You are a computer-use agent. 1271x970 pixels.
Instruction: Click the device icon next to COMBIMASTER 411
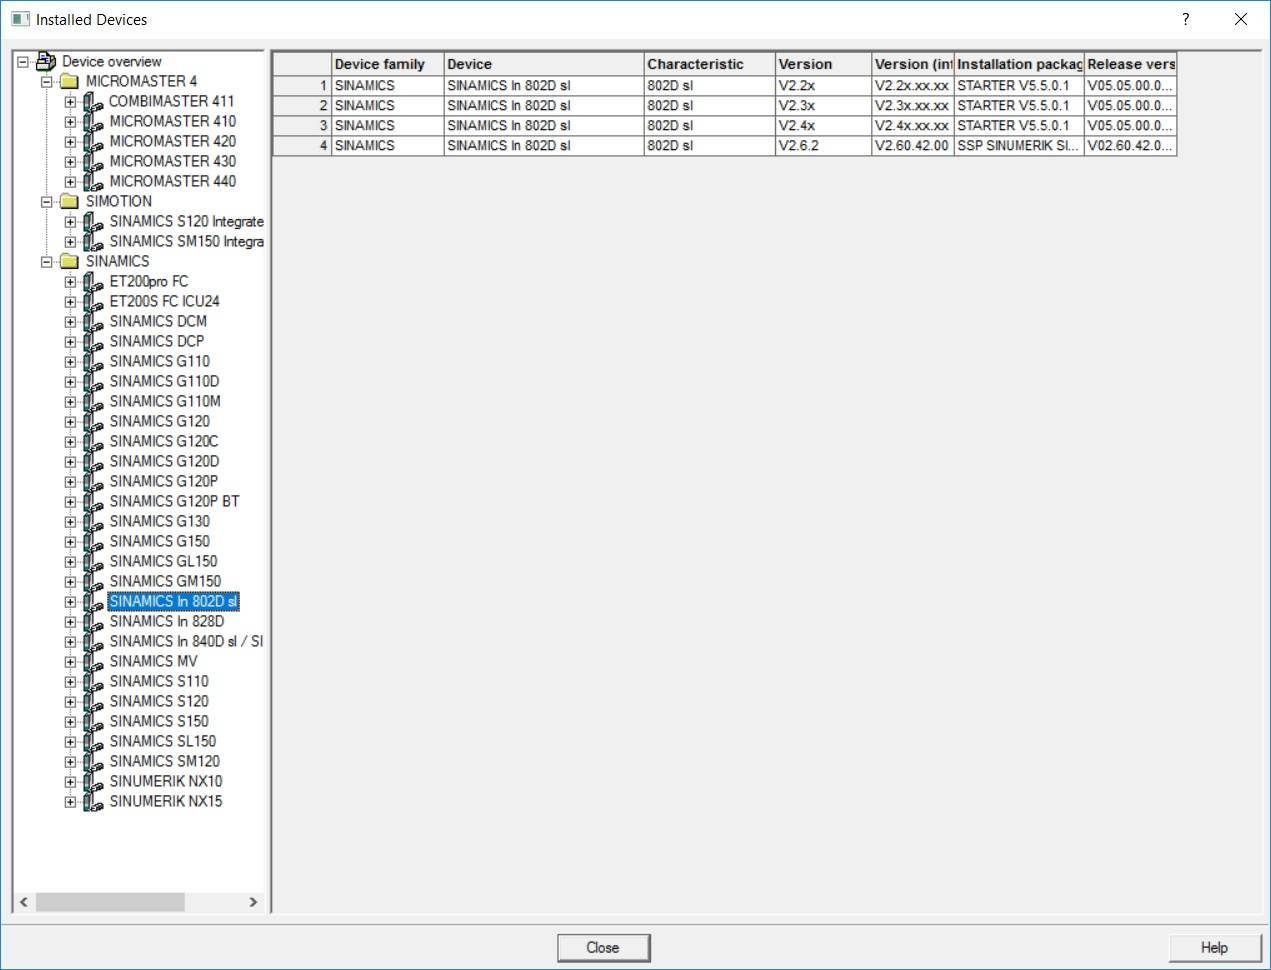click(93, 102)
